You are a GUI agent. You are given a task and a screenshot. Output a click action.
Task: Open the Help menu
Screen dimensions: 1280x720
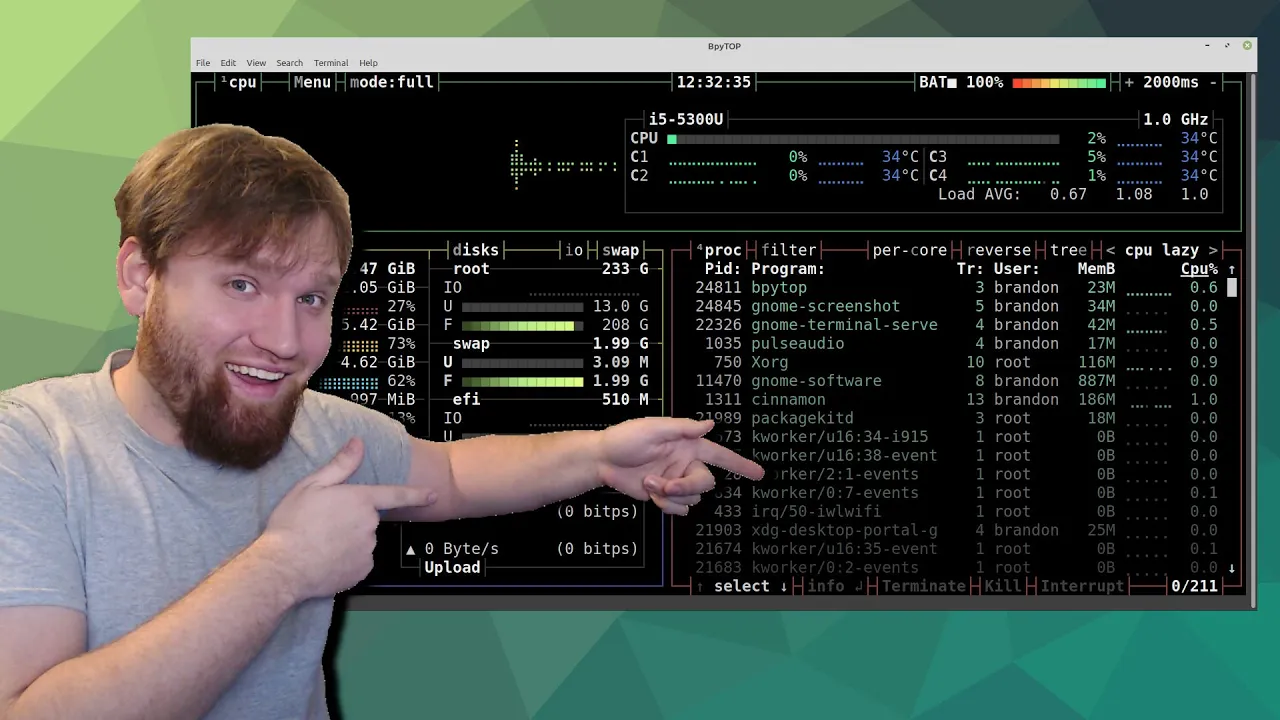pos(368,63)
